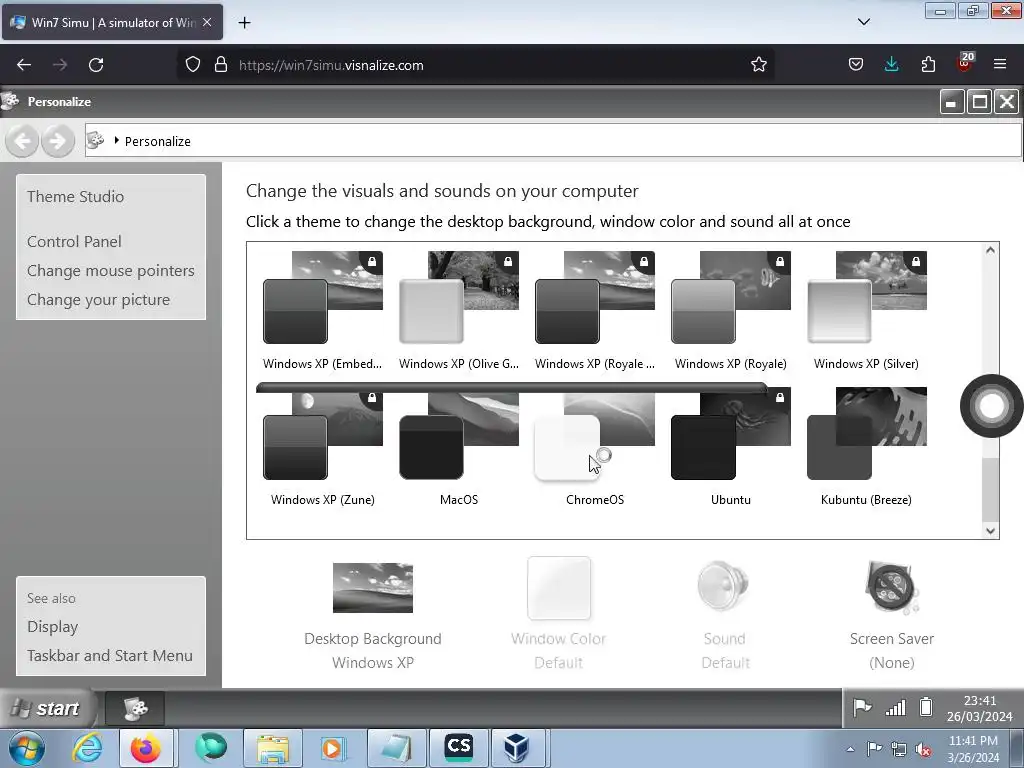This screenshot has height=768, width=1024.
Task: Open the extensions puzzle icon
Action: coord(928,65)
